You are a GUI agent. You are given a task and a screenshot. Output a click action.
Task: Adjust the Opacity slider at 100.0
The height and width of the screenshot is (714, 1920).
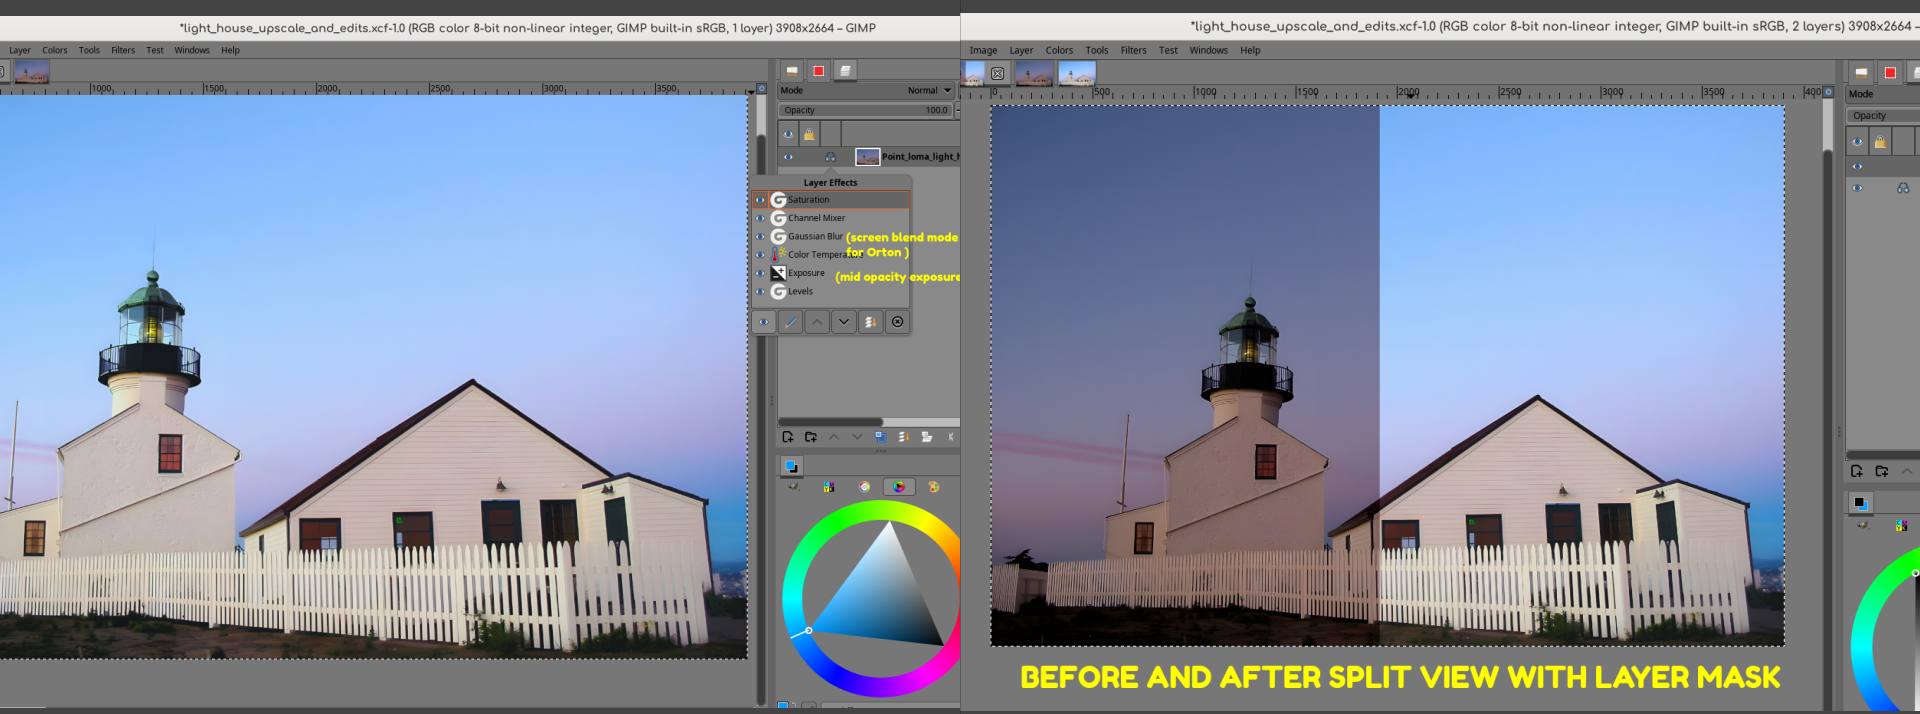click(866, 111)
